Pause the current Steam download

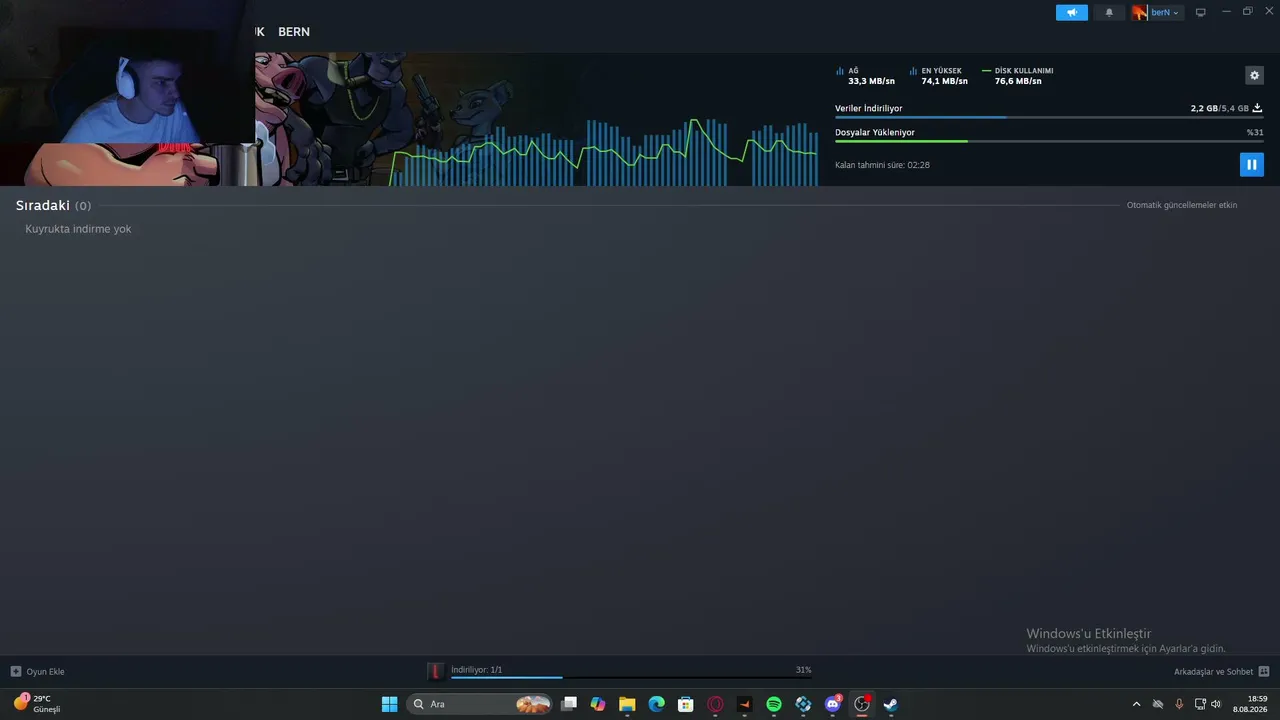tap(1251, 164)
